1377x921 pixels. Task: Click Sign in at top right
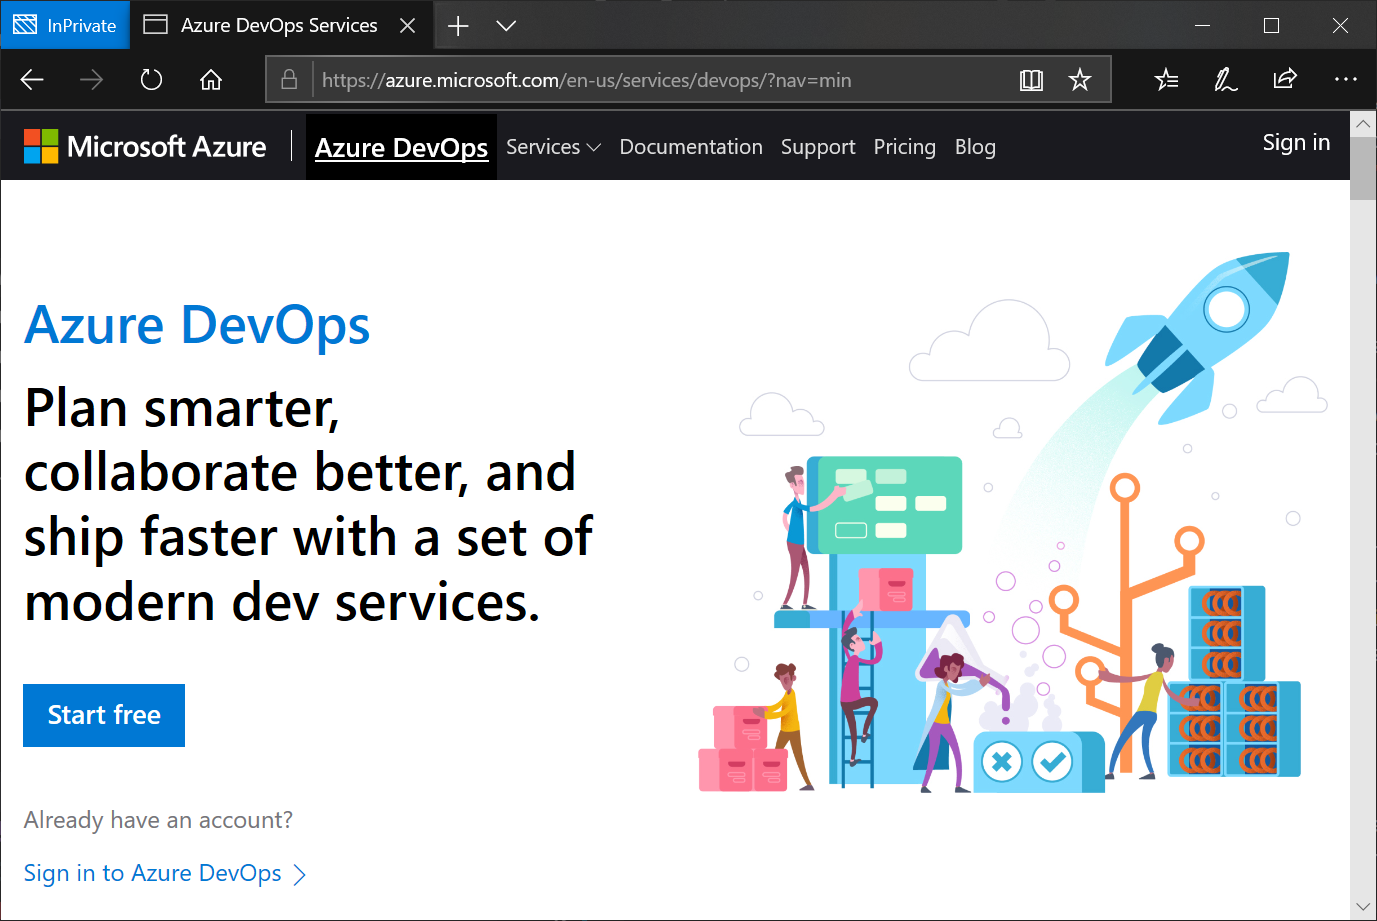(1296, 142)
